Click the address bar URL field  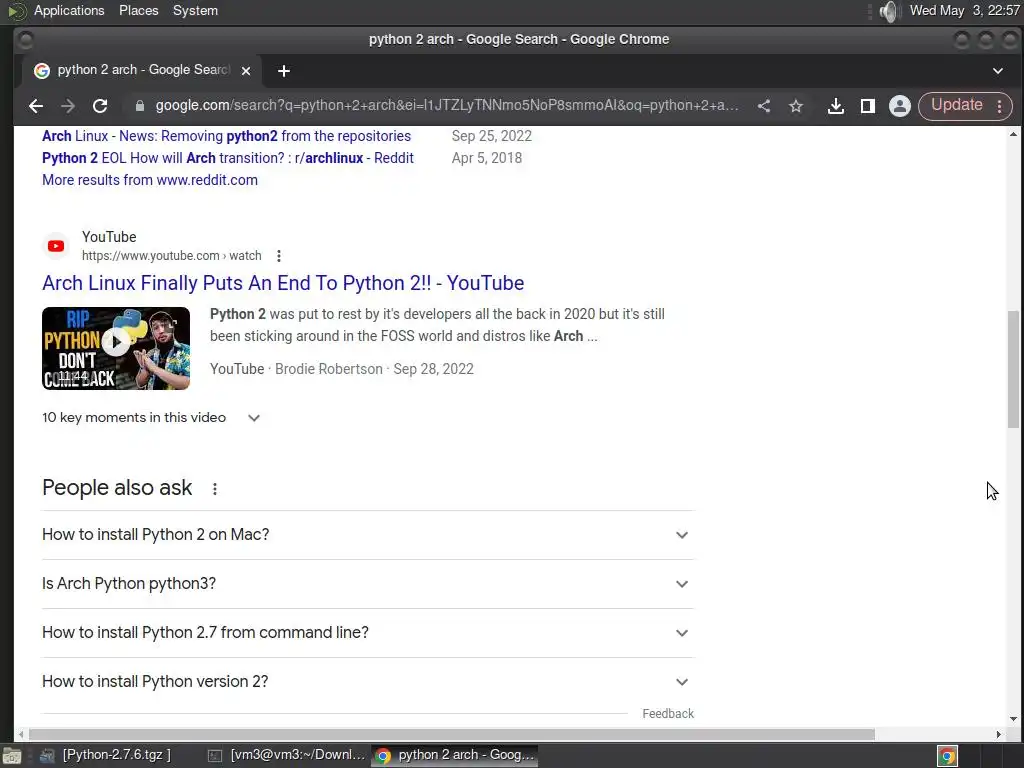click(447, 106)
